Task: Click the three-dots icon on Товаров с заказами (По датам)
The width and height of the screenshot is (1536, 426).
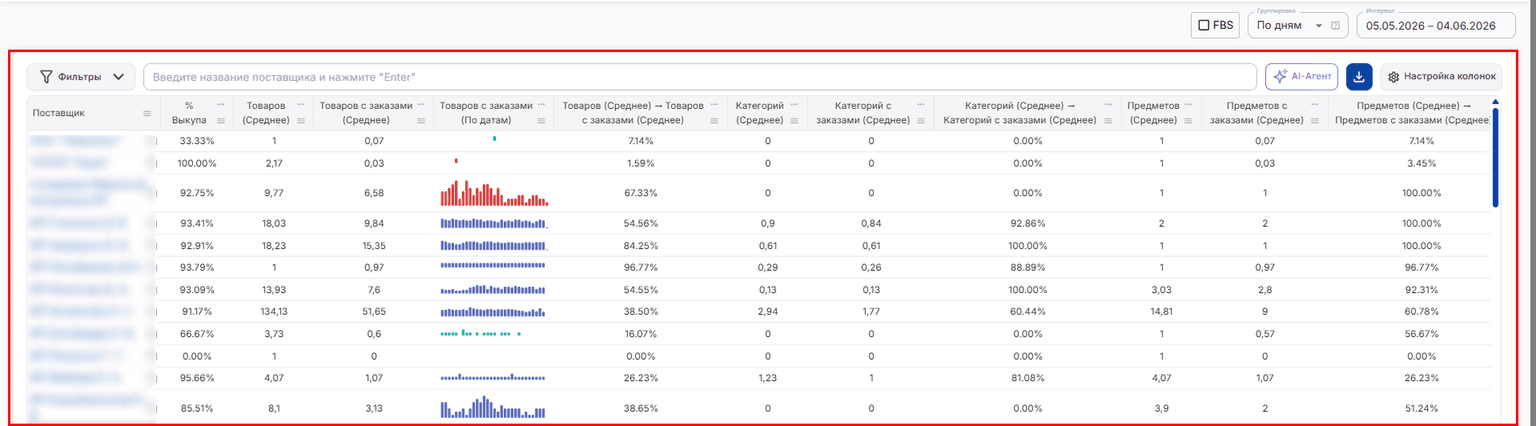Action: (542, 104)
